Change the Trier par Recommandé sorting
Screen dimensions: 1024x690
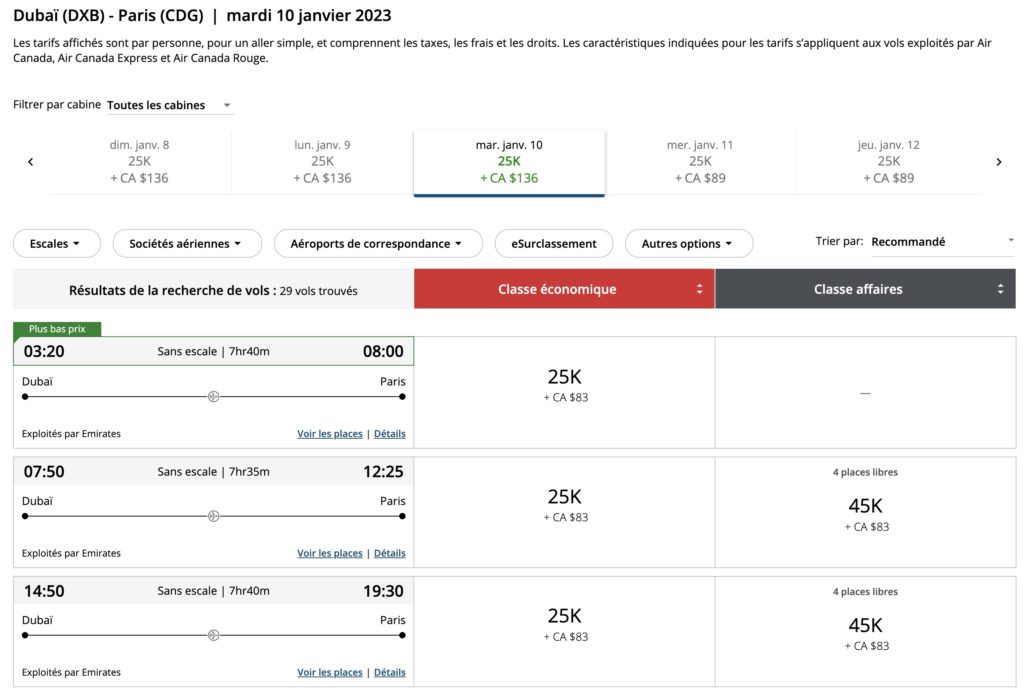click(940, 242)
